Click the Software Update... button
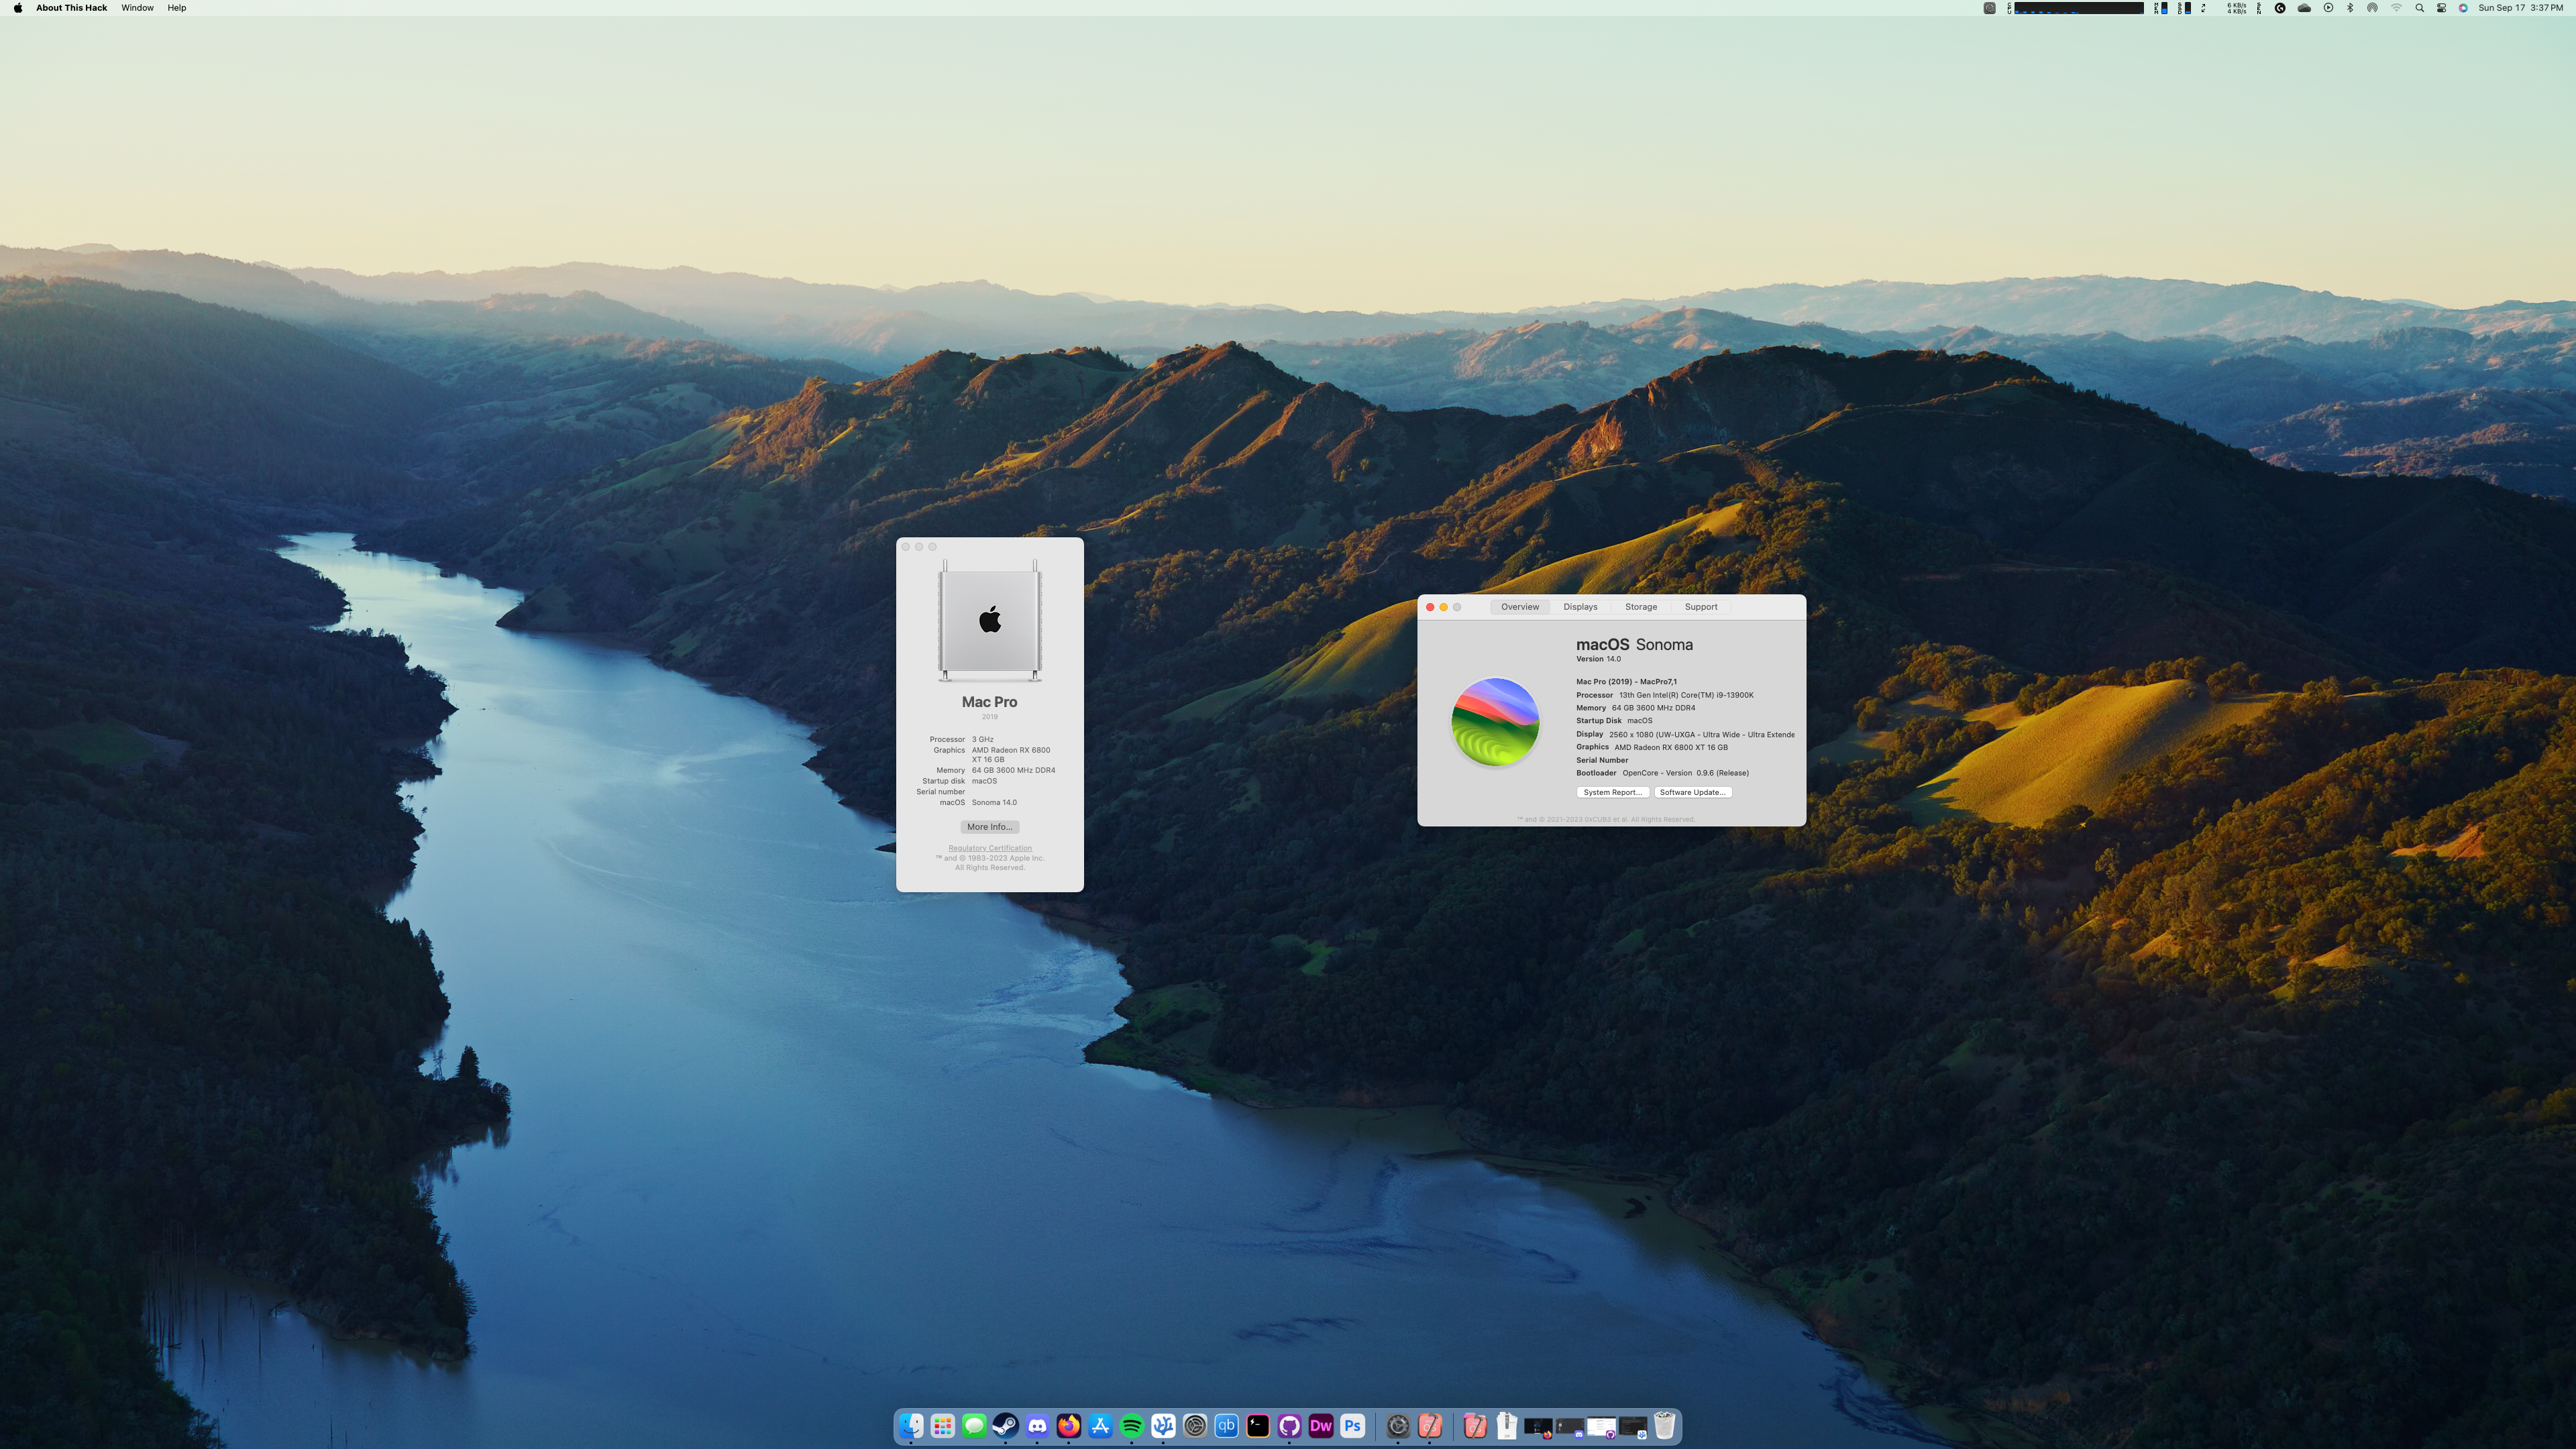This screenshot has height=1449, width=2576. pos(1692,792)
